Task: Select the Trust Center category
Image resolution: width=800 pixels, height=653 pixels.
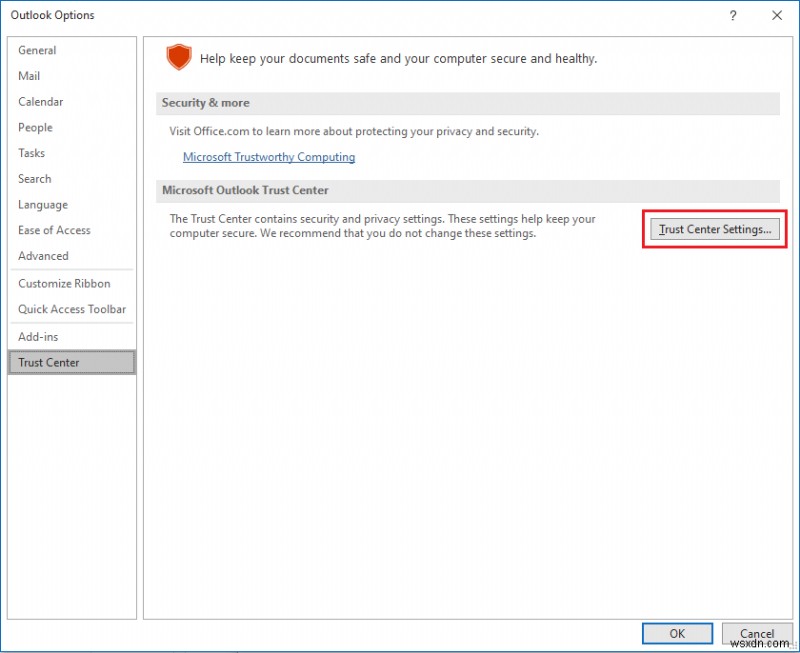Action: pos(47,362)
